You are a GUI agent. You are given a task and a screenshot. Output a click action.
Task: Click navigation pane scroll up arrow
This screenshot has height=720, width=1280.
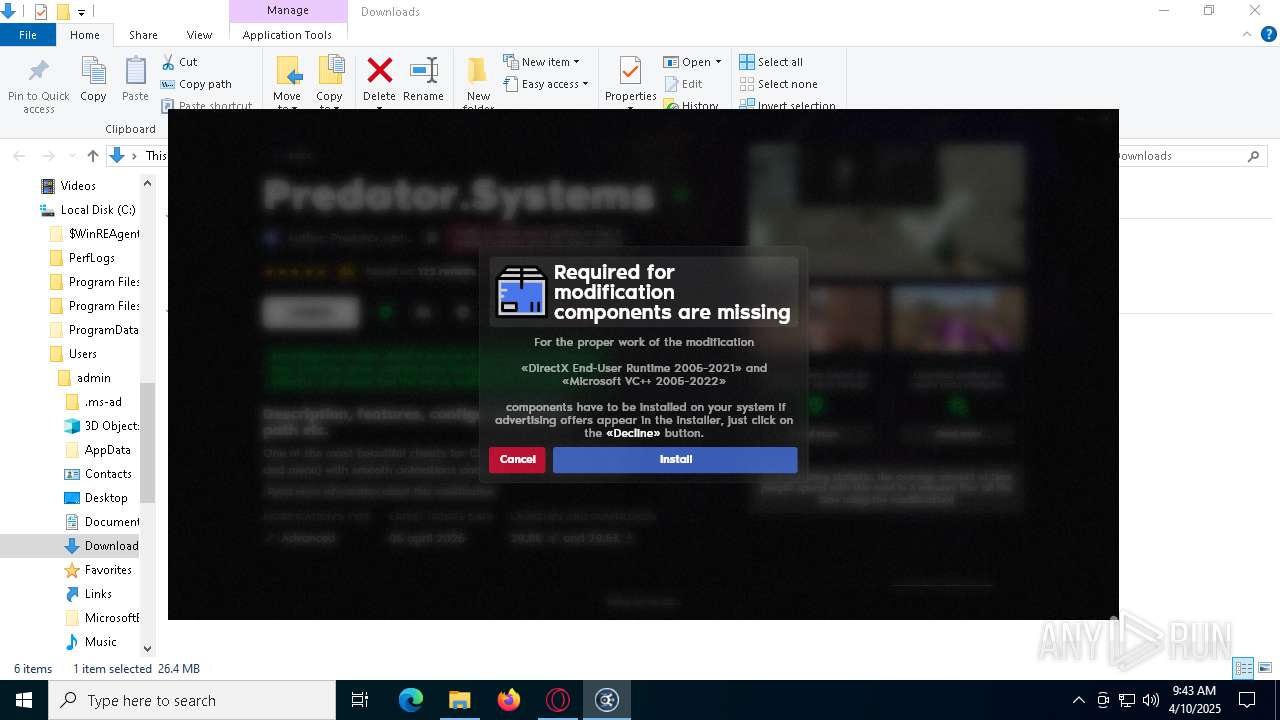click(148, 183)
